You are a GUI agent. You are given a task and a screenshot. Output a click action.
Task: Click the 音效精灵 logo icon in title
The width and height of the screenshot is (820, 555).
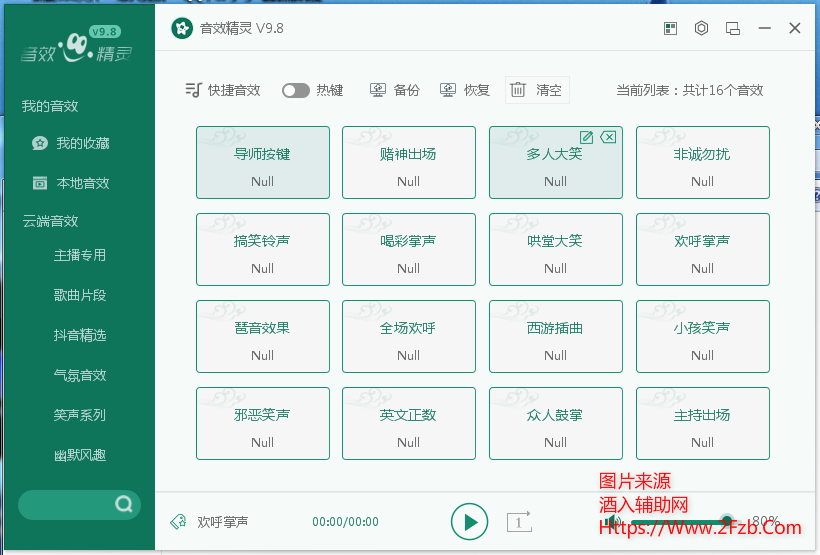coord(182,28)
